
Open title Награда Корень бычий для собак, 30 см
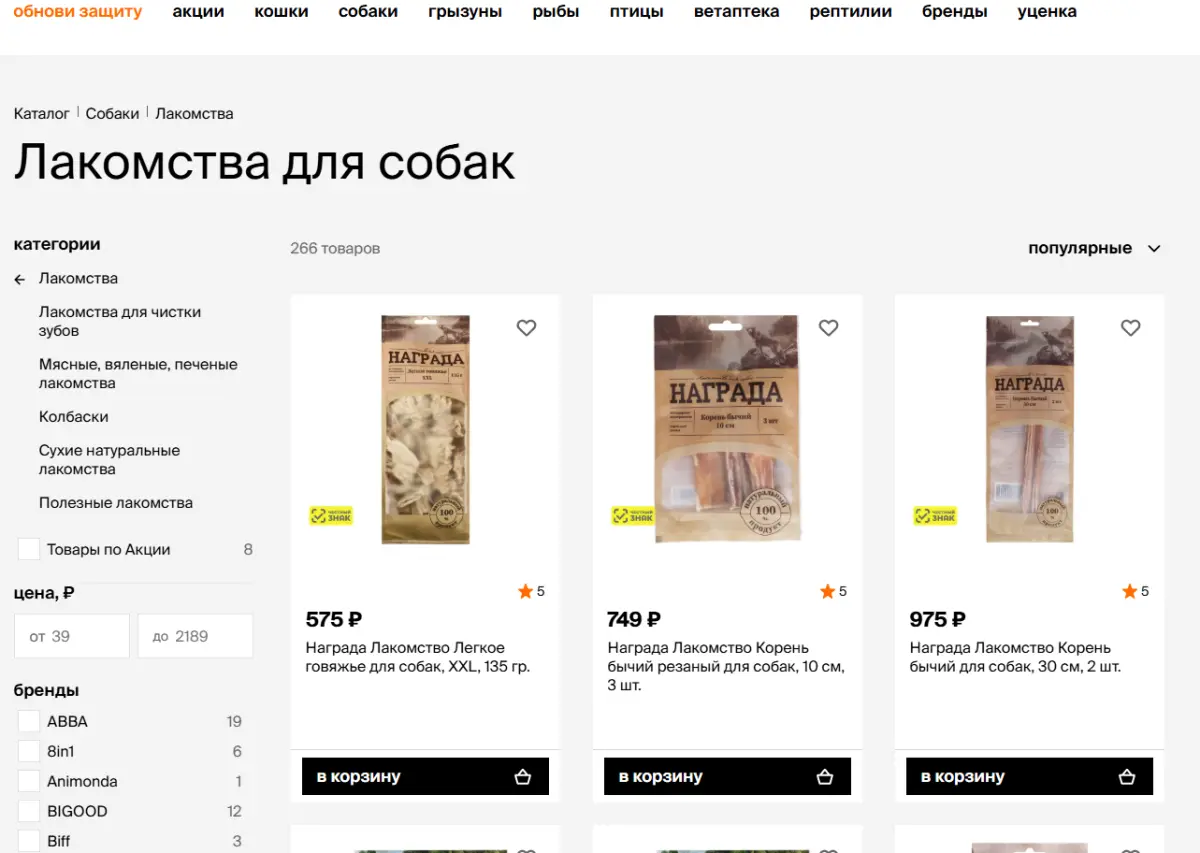(x=1015, y=657)
